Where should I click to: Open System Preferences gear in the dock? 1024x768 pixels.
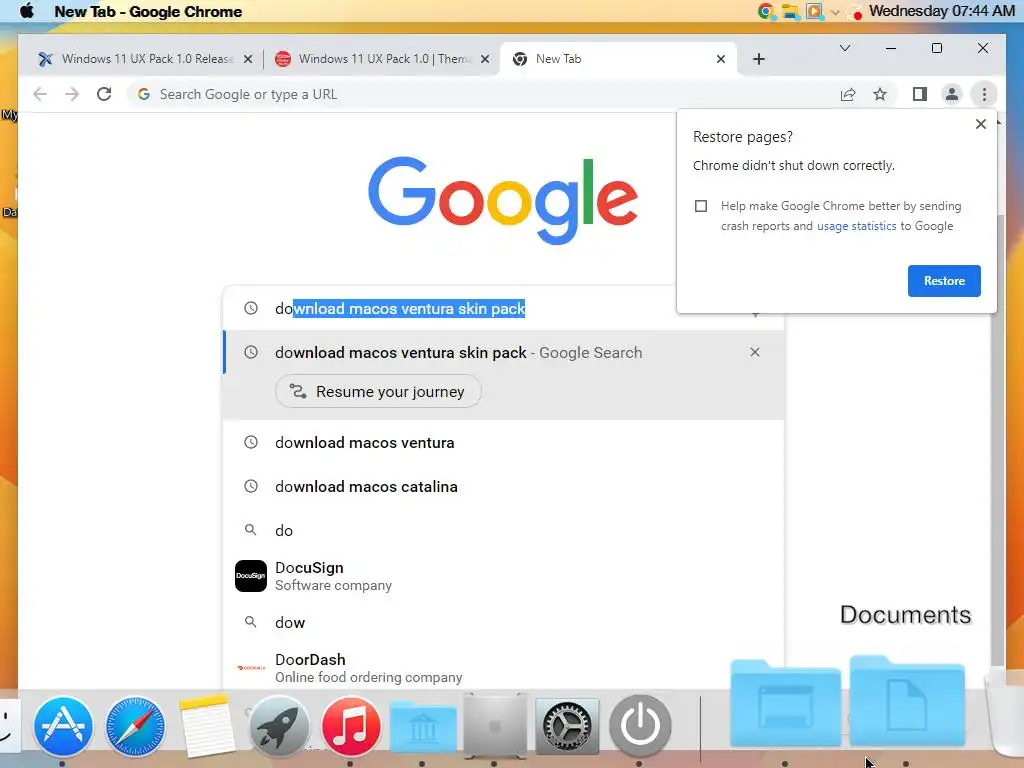[x=567, y=726]
